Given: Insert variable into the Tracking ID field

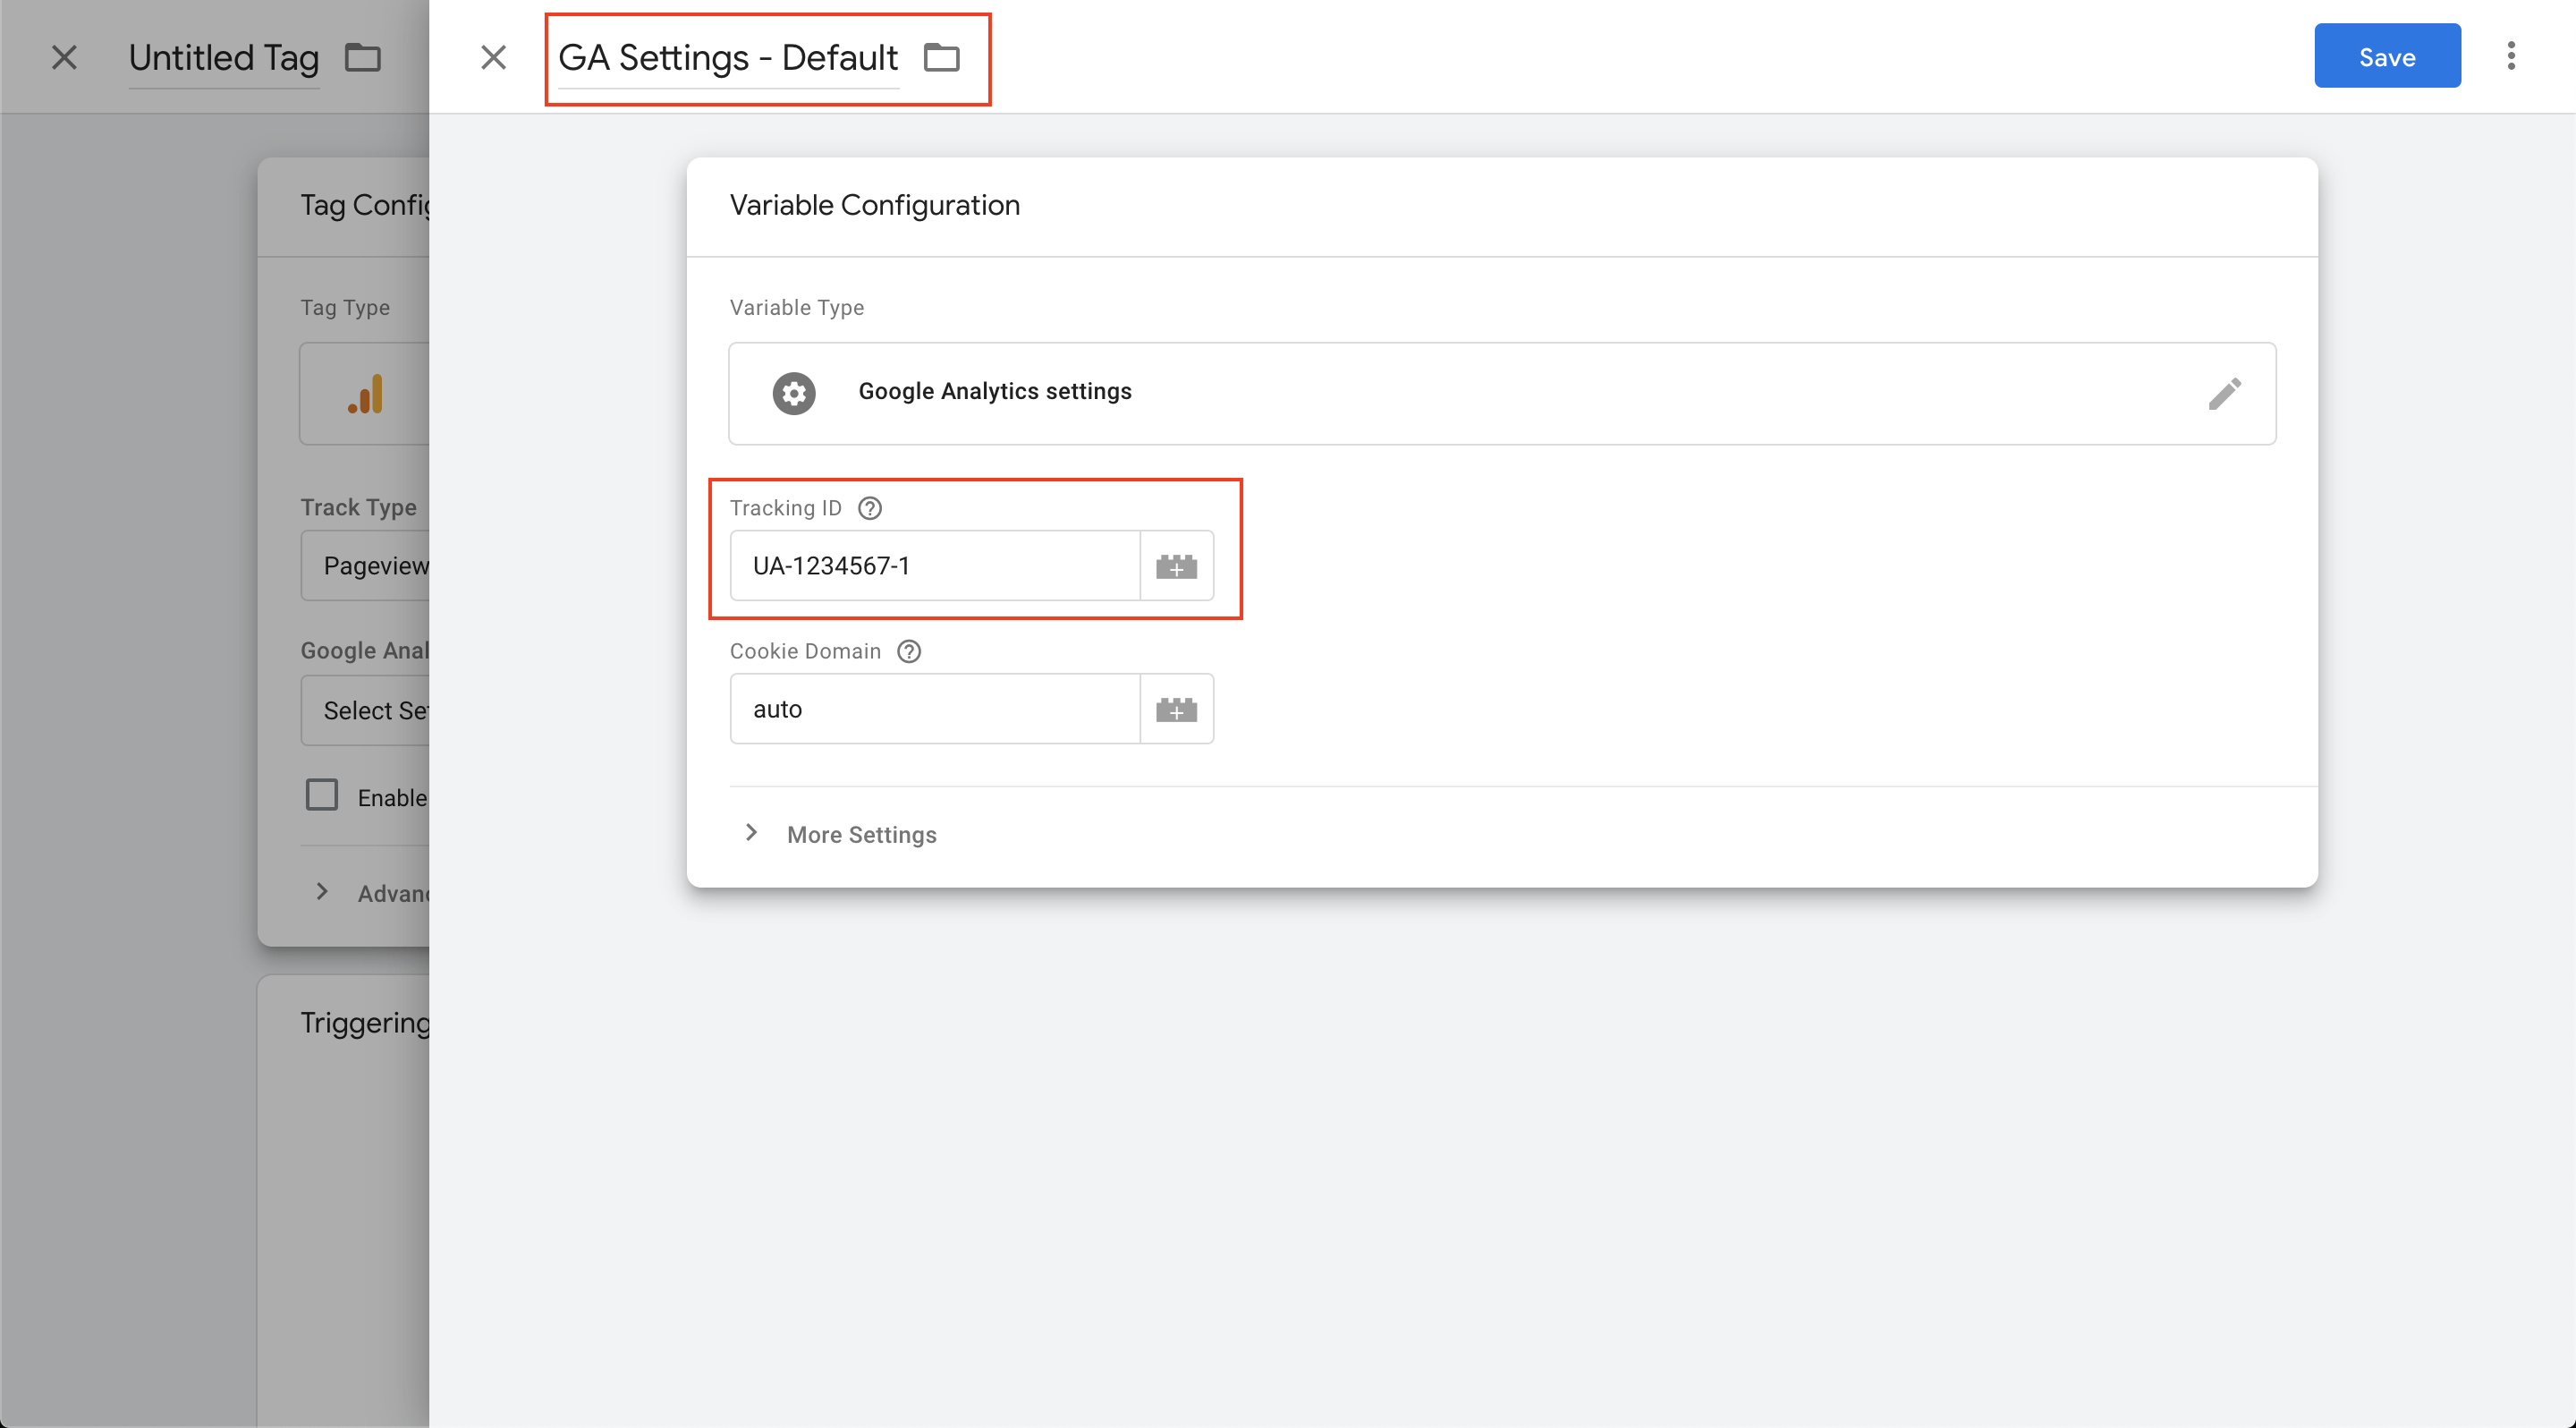Looking at the screenshot, I should (x=1176, y=566).
